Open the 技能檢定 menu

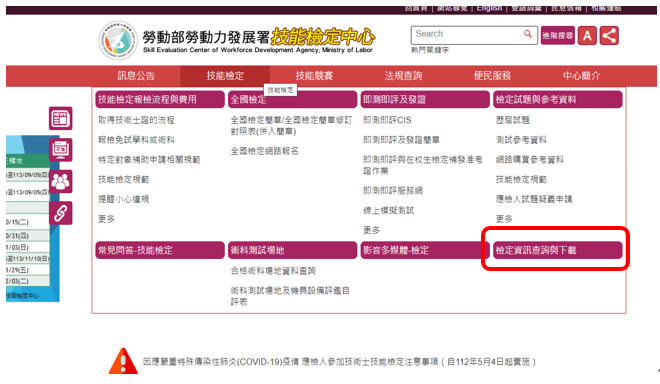[225, 76]
